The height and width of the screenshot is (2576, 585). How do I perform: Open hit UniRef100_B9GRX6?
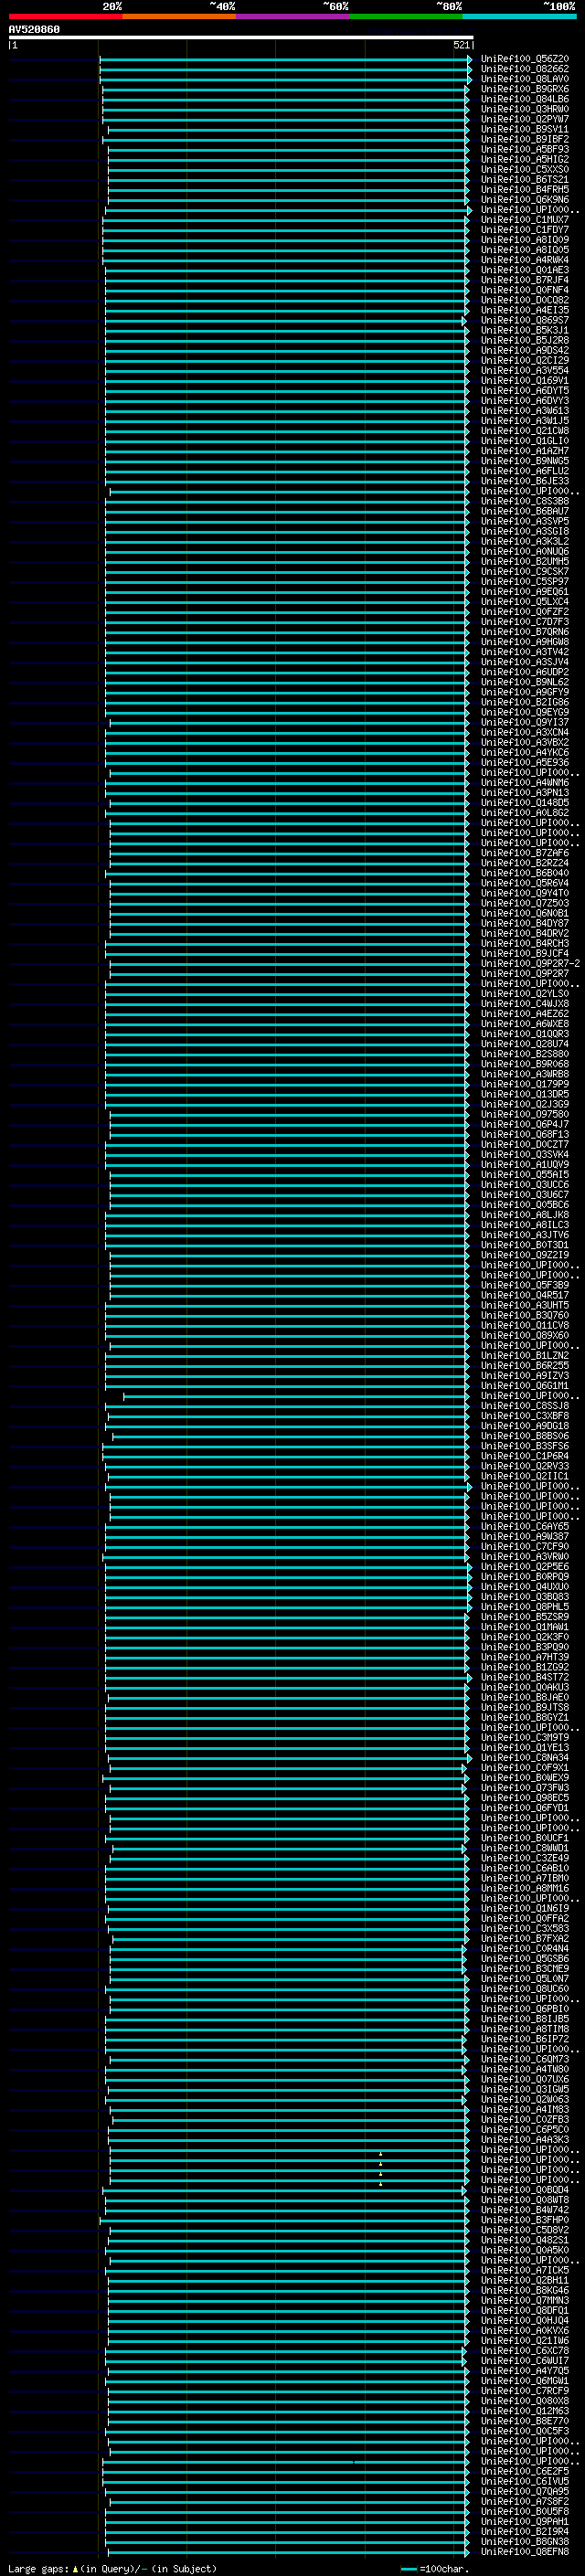(x=525, y=89)
